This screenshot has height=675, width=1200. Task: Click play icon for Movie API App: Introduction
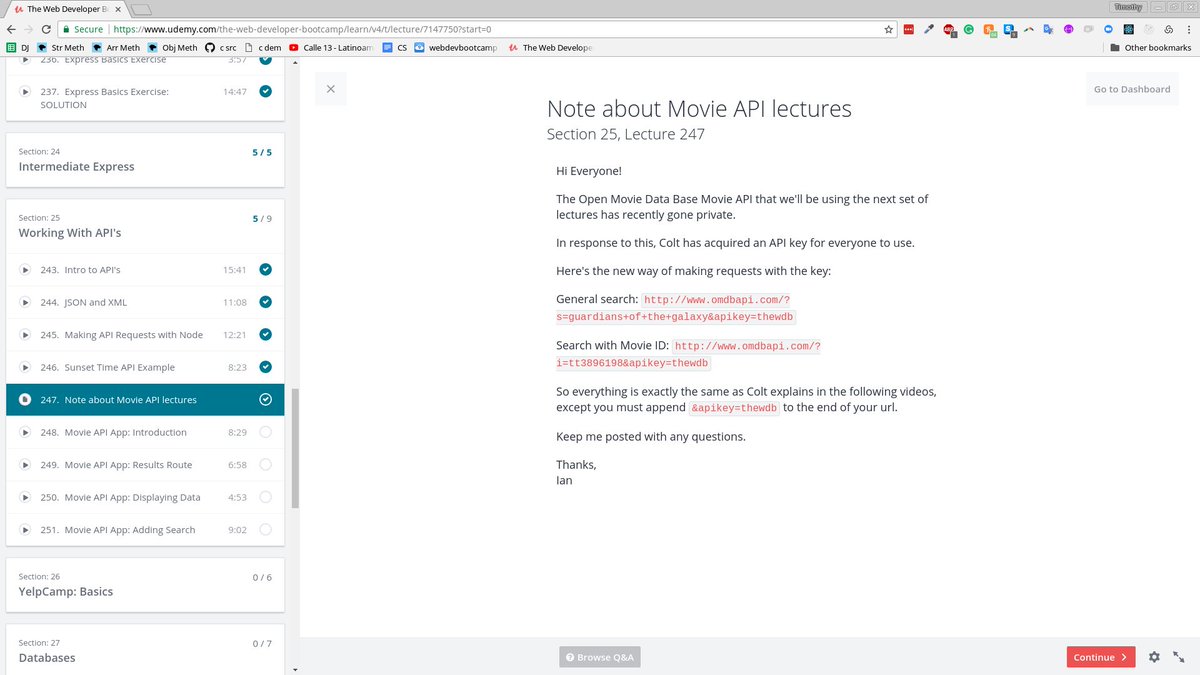(26, 432)
